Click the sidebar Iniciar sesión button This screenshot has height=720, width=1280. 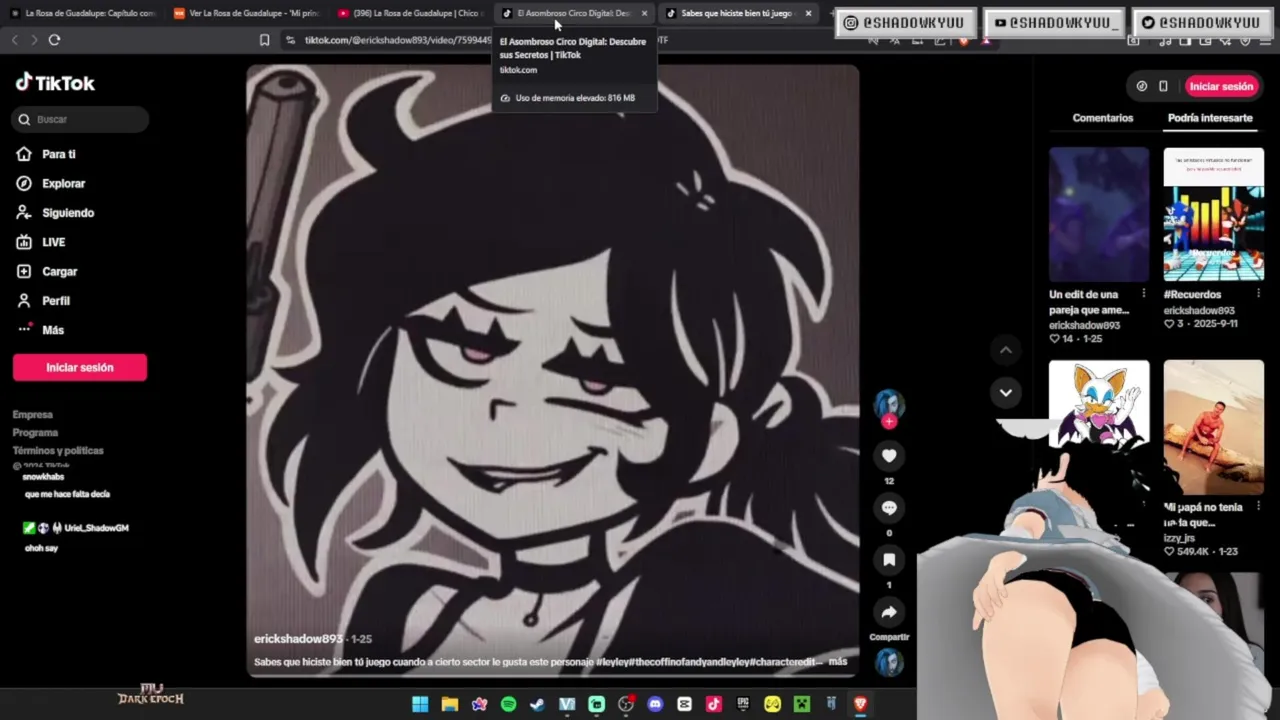point(80,367)
